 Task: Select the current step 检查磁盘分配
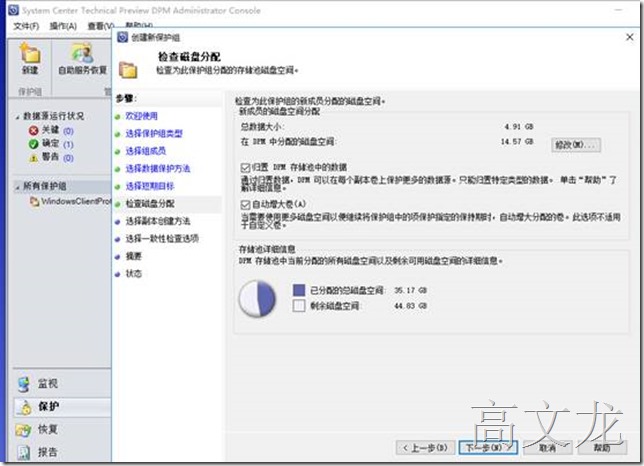tap(150, 204)
